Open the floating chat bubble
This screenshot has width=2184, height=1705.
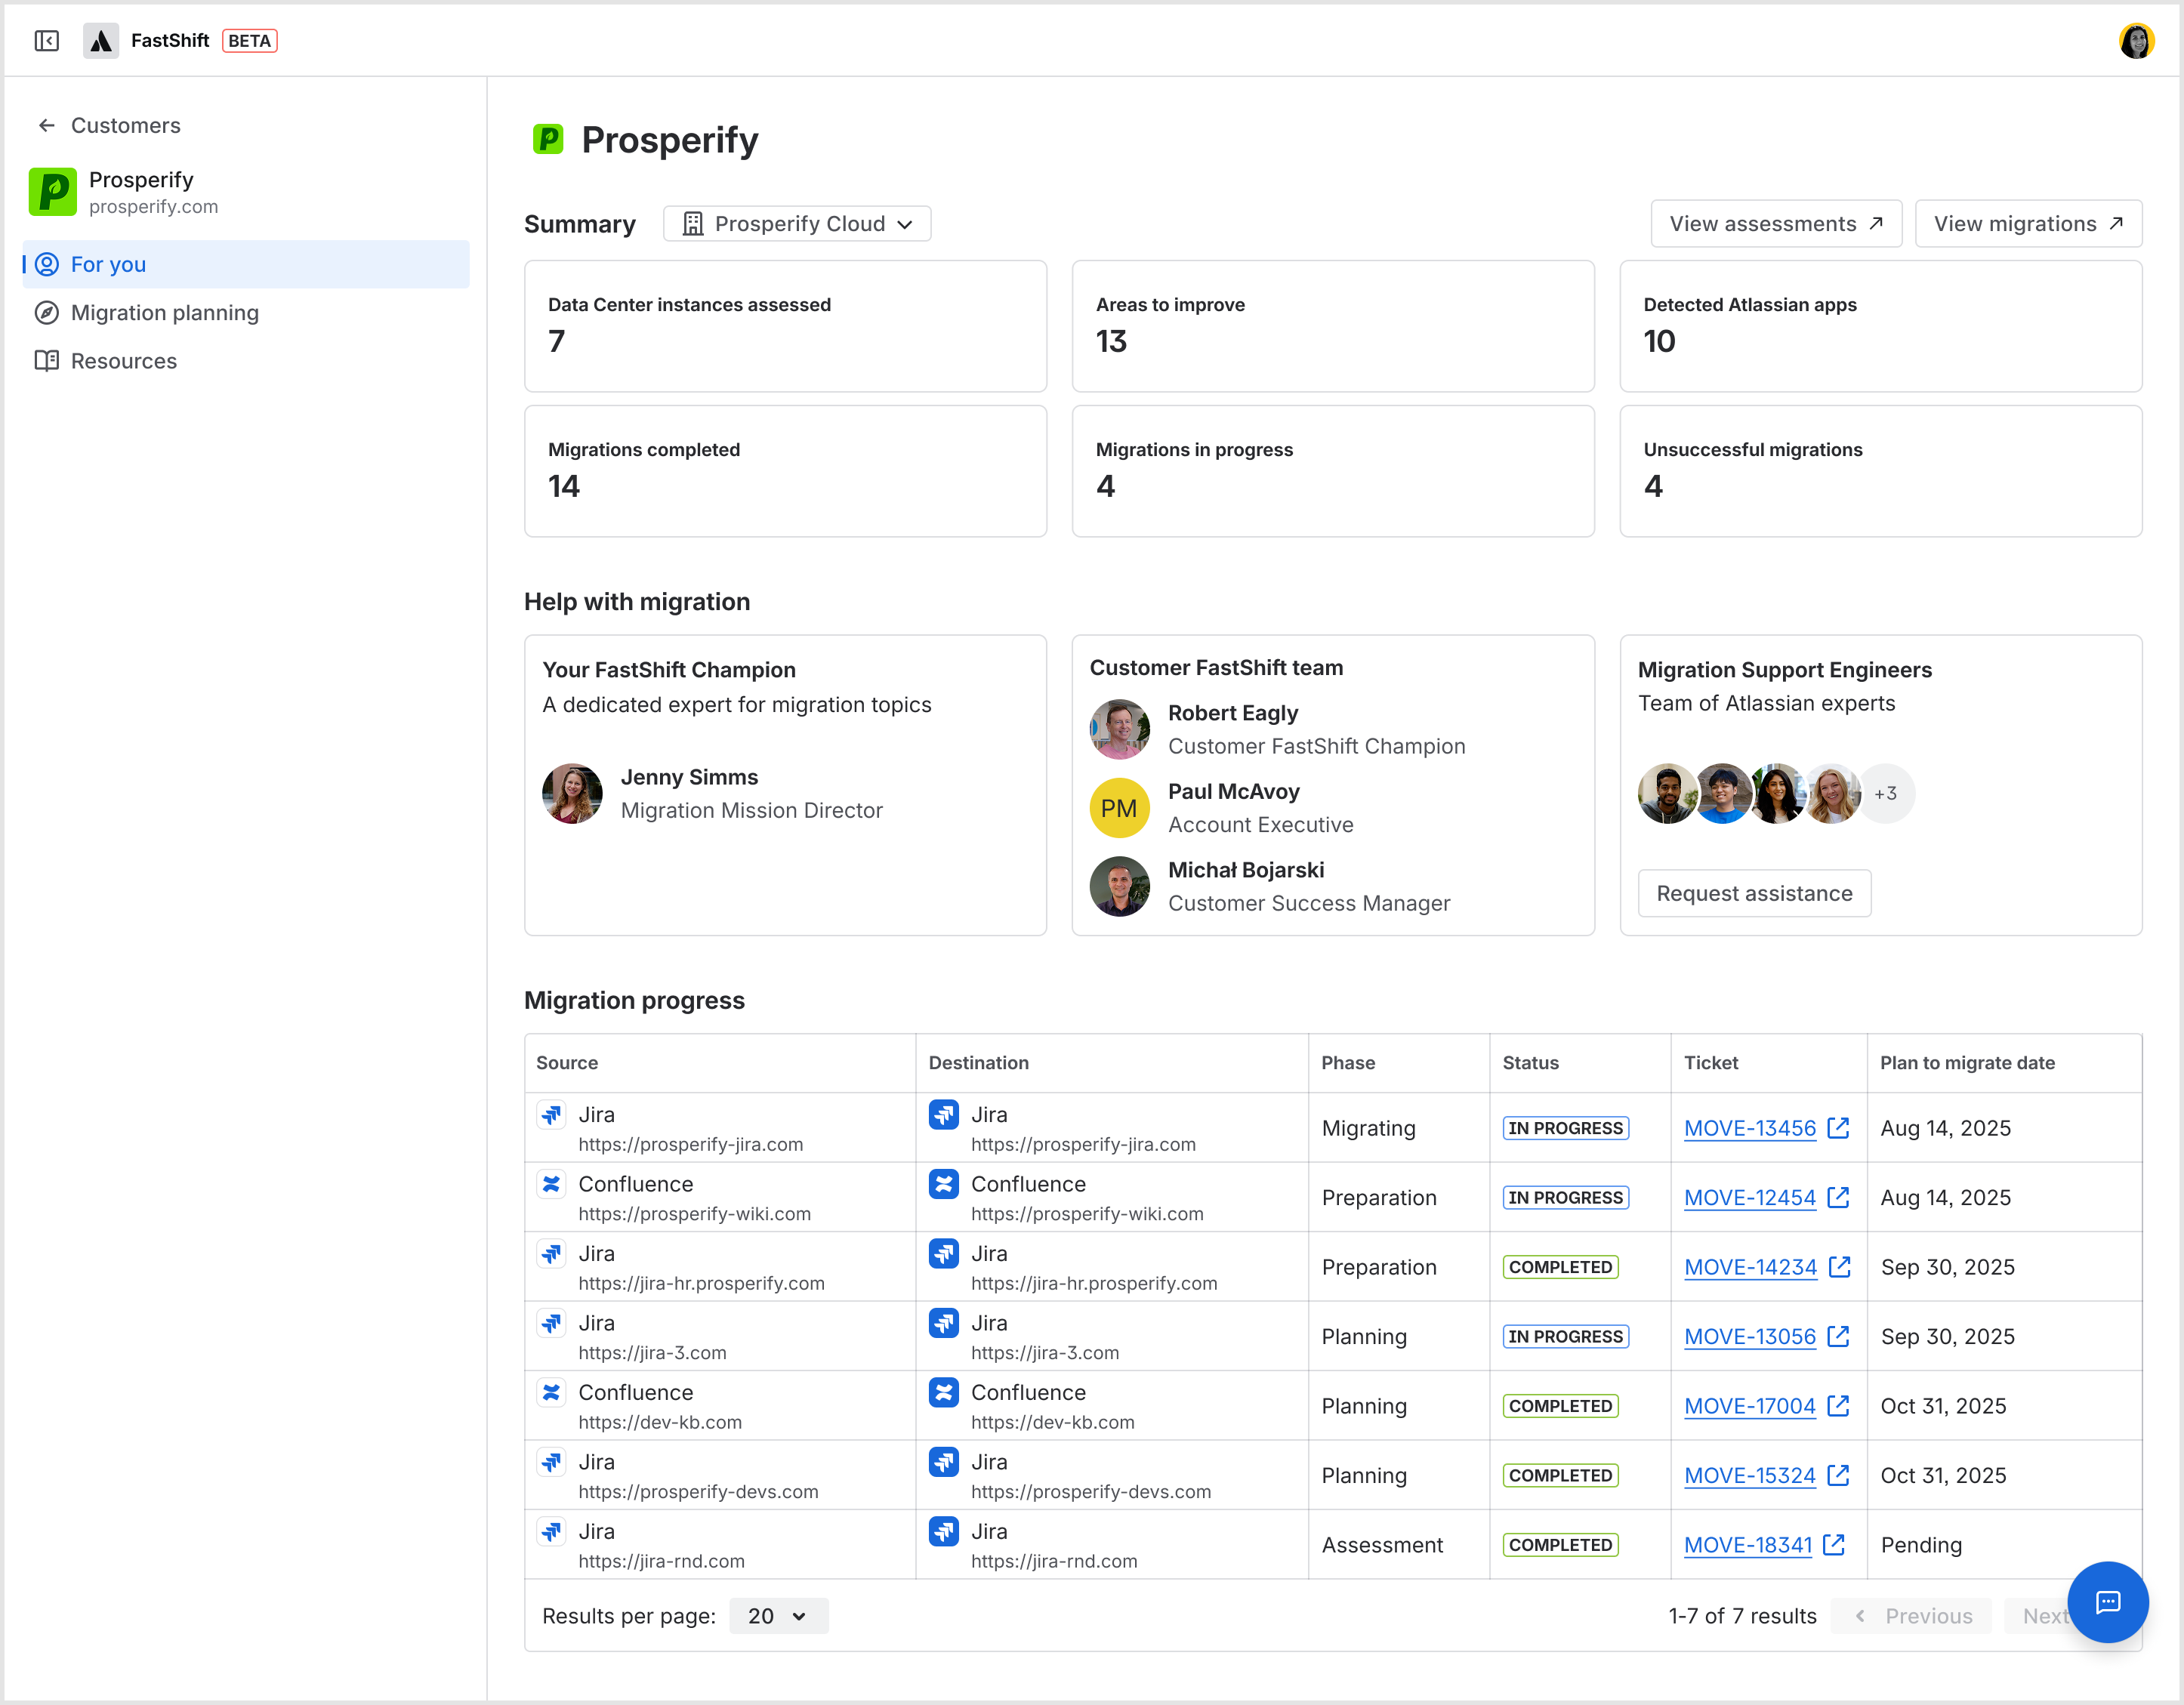click(2108, 1602)
